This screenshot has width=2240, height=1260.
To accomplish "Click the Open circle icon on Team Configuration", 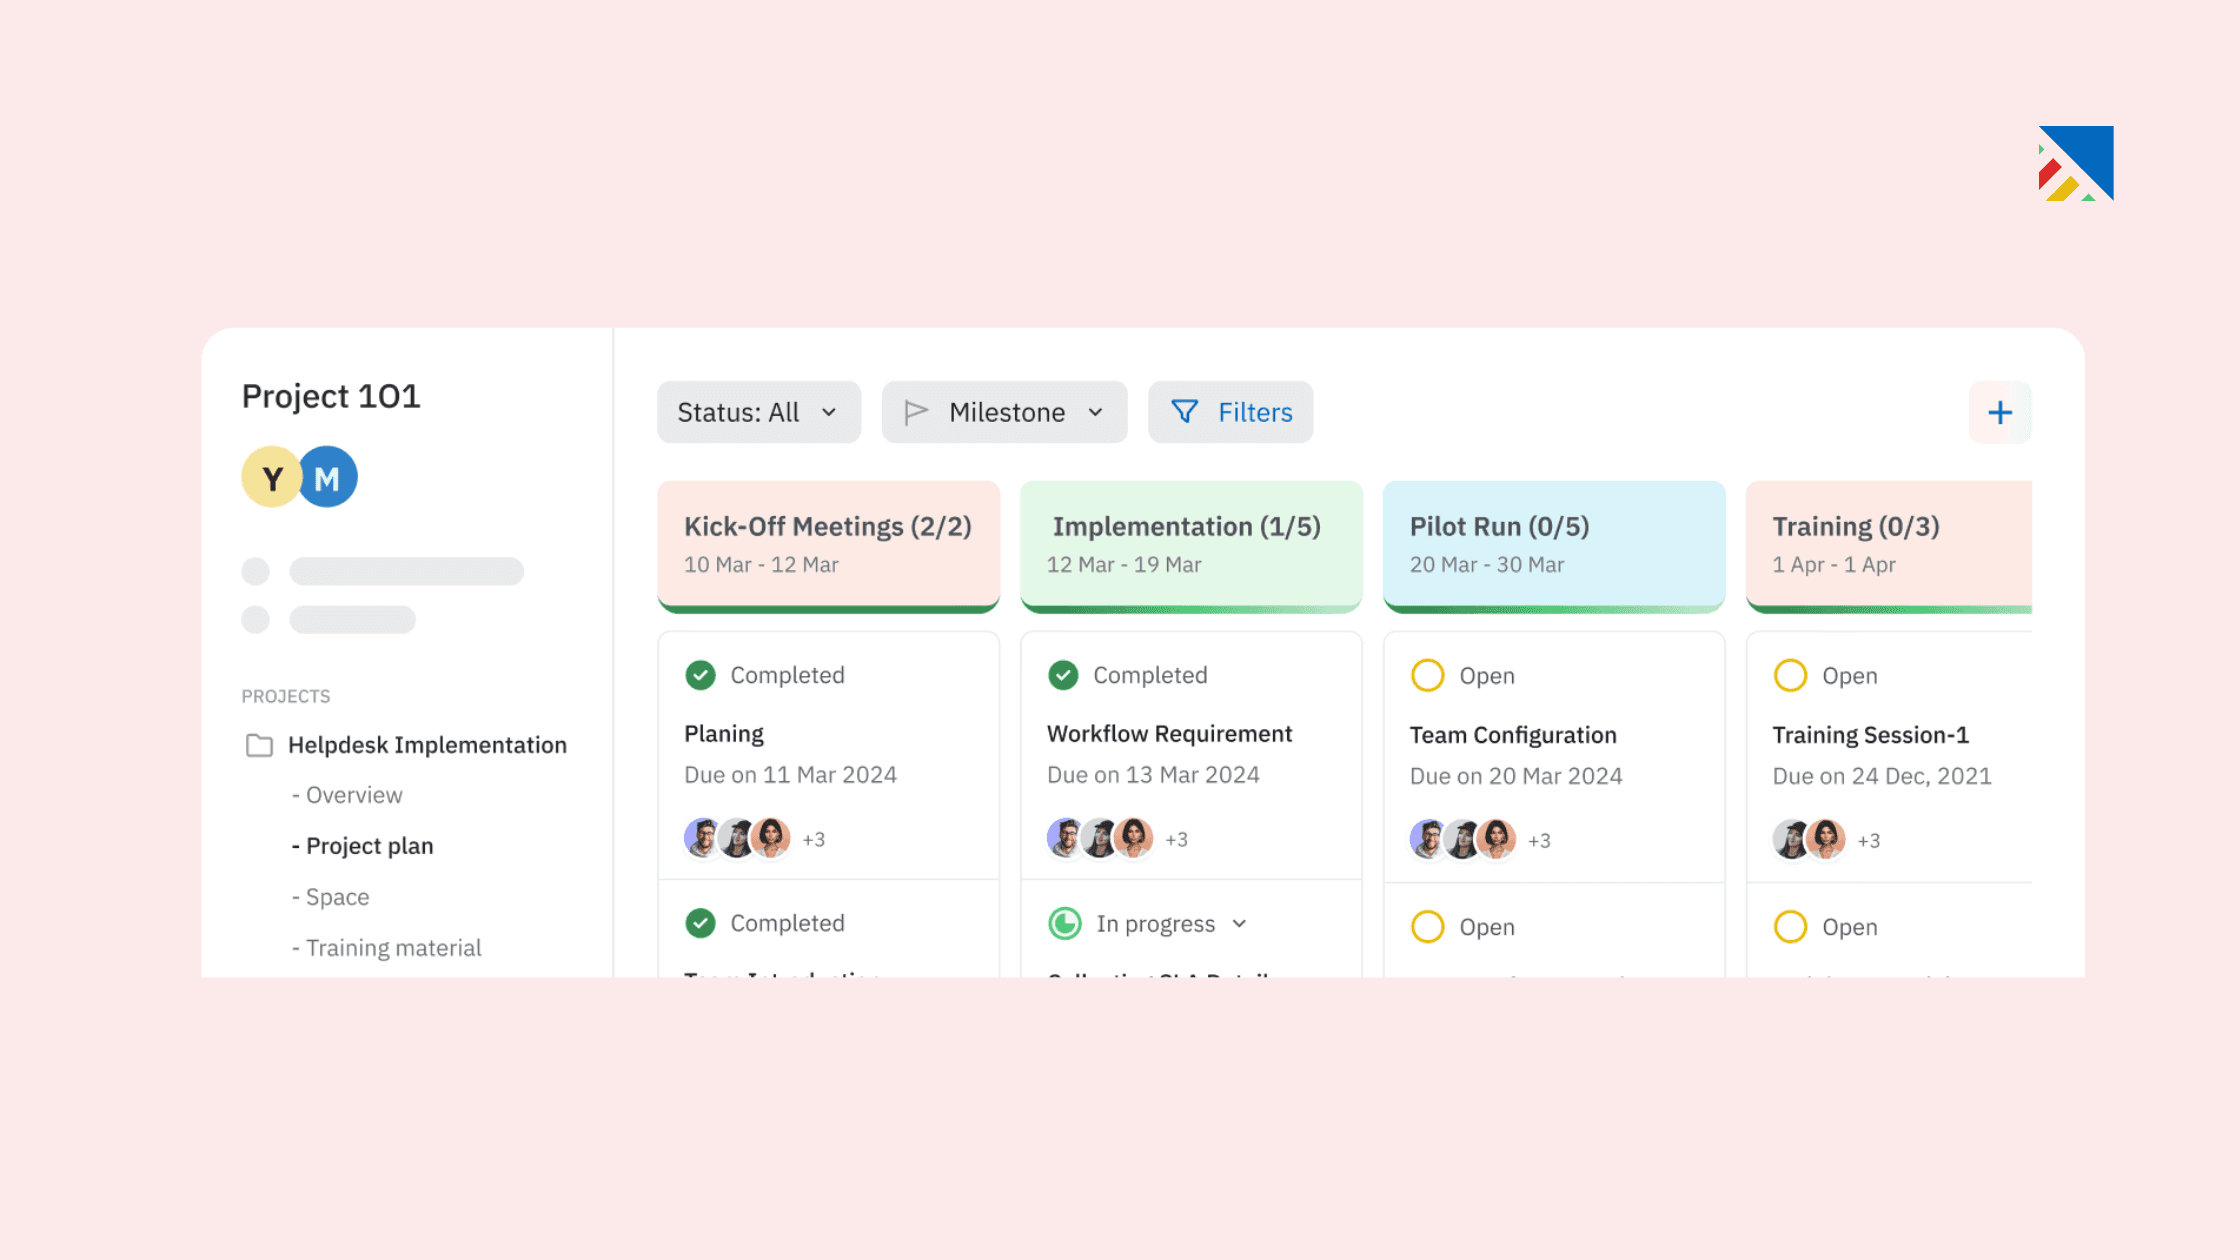I will 1427,675.
